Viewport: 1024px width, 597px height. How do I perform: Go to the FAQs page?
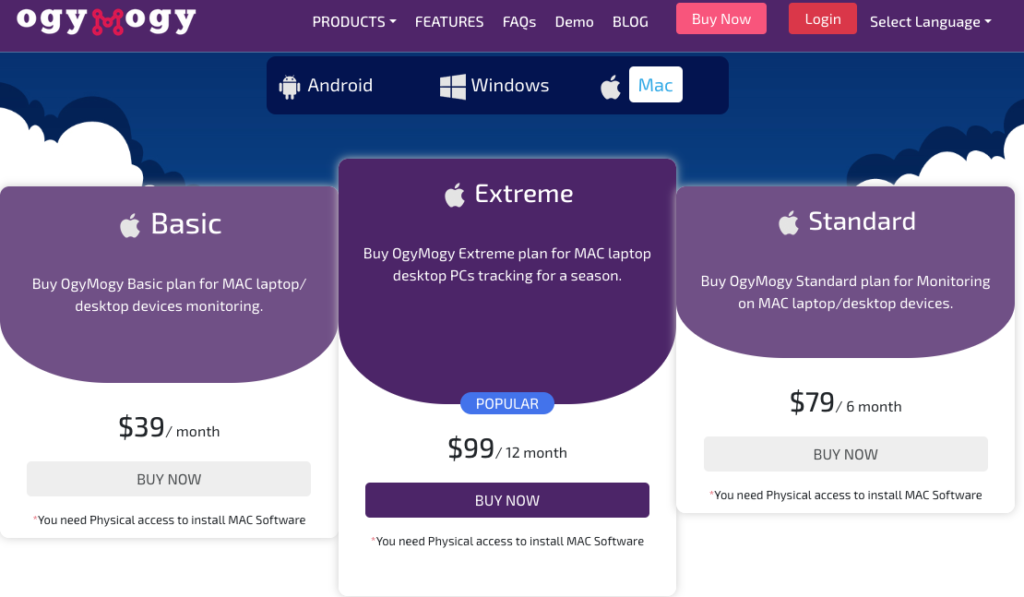coord(519,21)
